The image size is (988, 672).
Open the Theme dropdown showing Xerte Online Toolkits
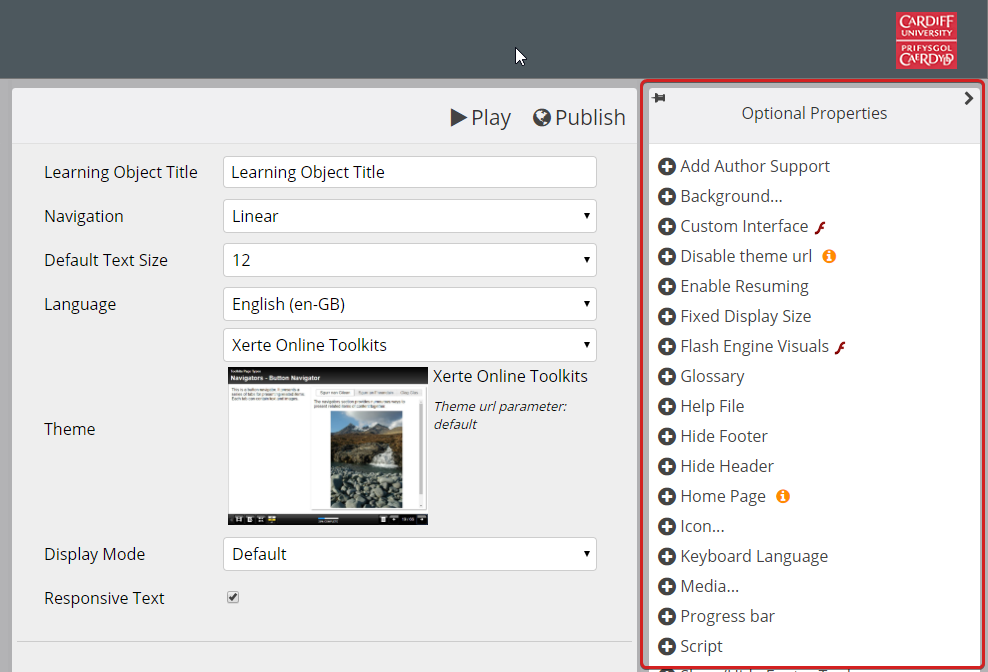tap(410, 345)
